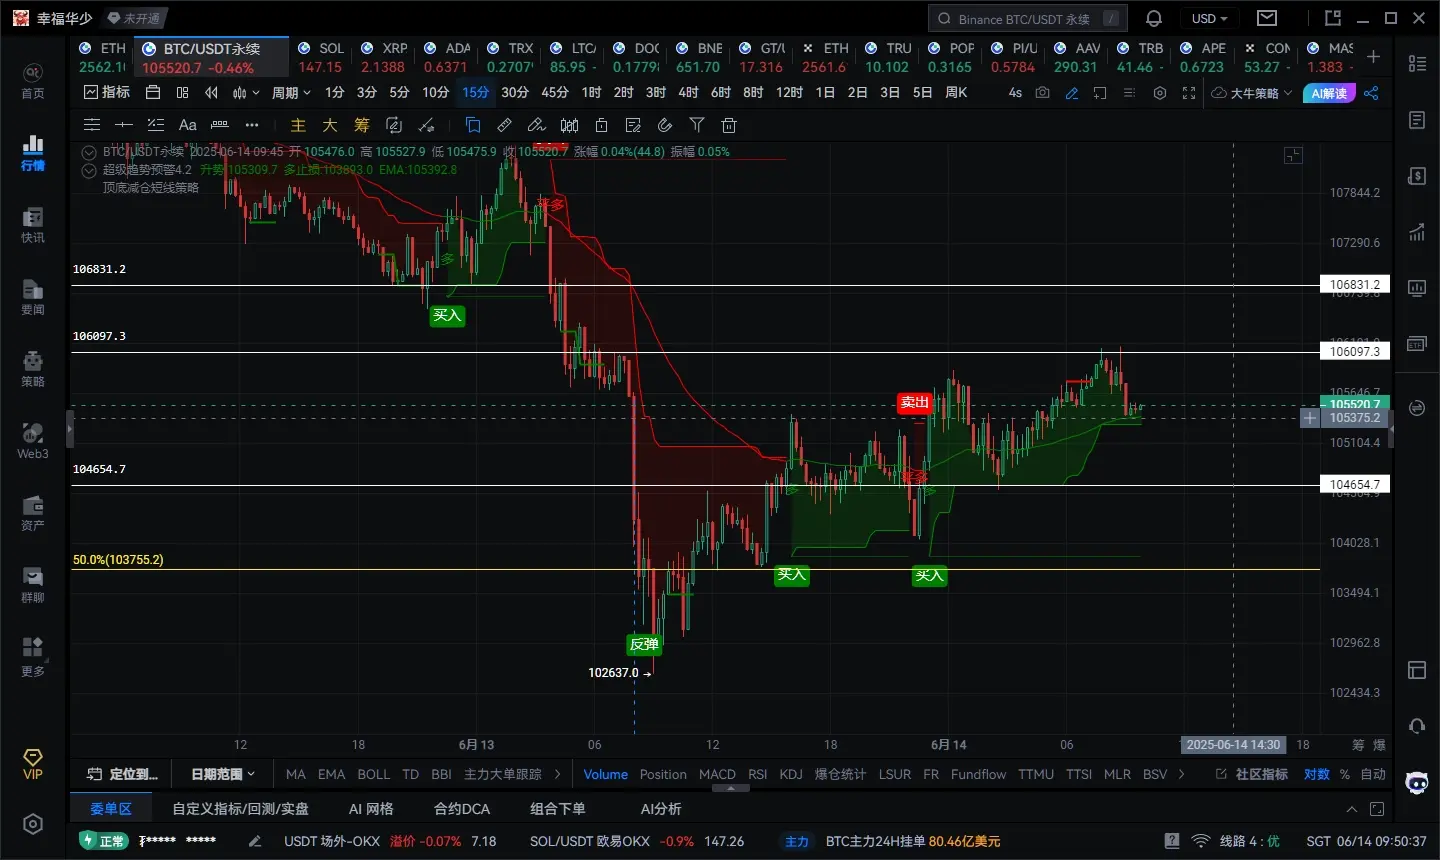The height and width of the screenshot is (860, 1440).
Task: Click the 筹 gold label button
Action: pos(362,125)
